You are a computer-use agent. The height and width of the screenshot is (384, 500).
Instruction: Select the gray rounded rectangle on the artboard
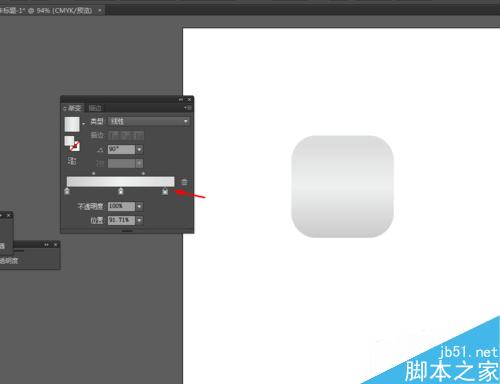(343, 186)
